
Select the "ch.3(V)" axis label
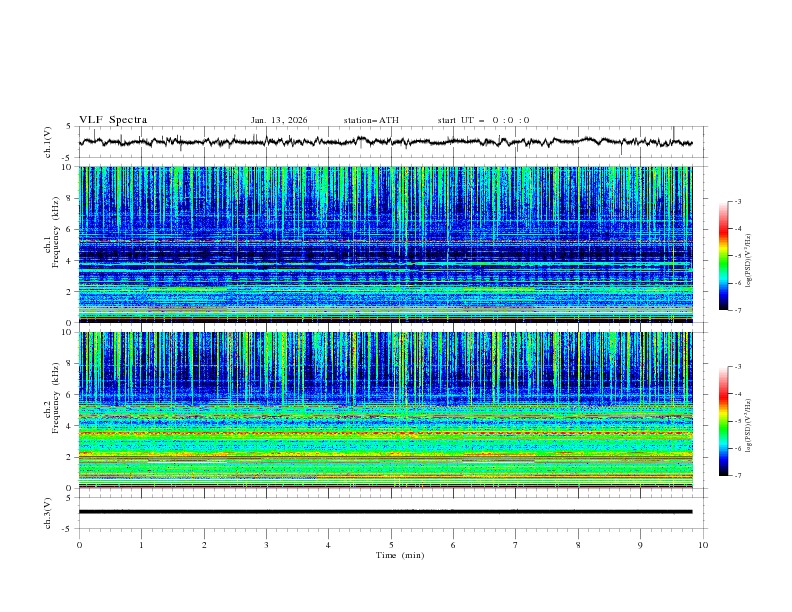[x=50, y=515]
